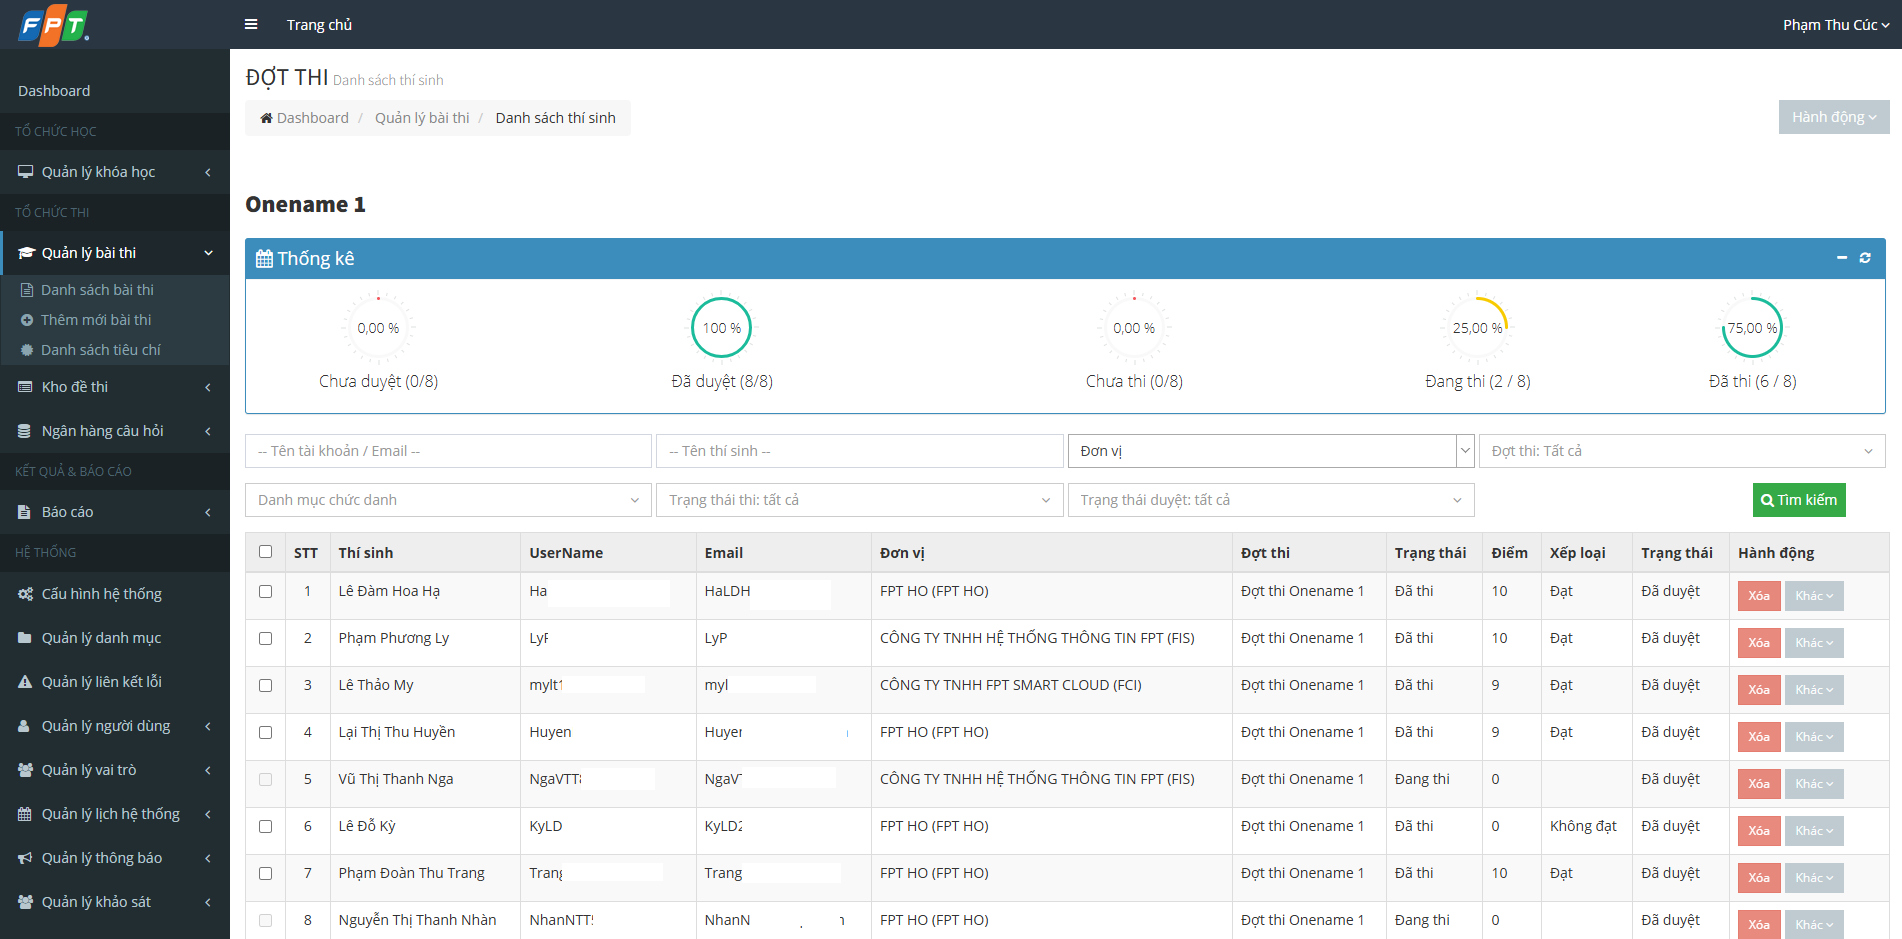1902x939 pixels.
Task: Check the row for Lại Thị Thu Huyền
Action: [265, 732]
